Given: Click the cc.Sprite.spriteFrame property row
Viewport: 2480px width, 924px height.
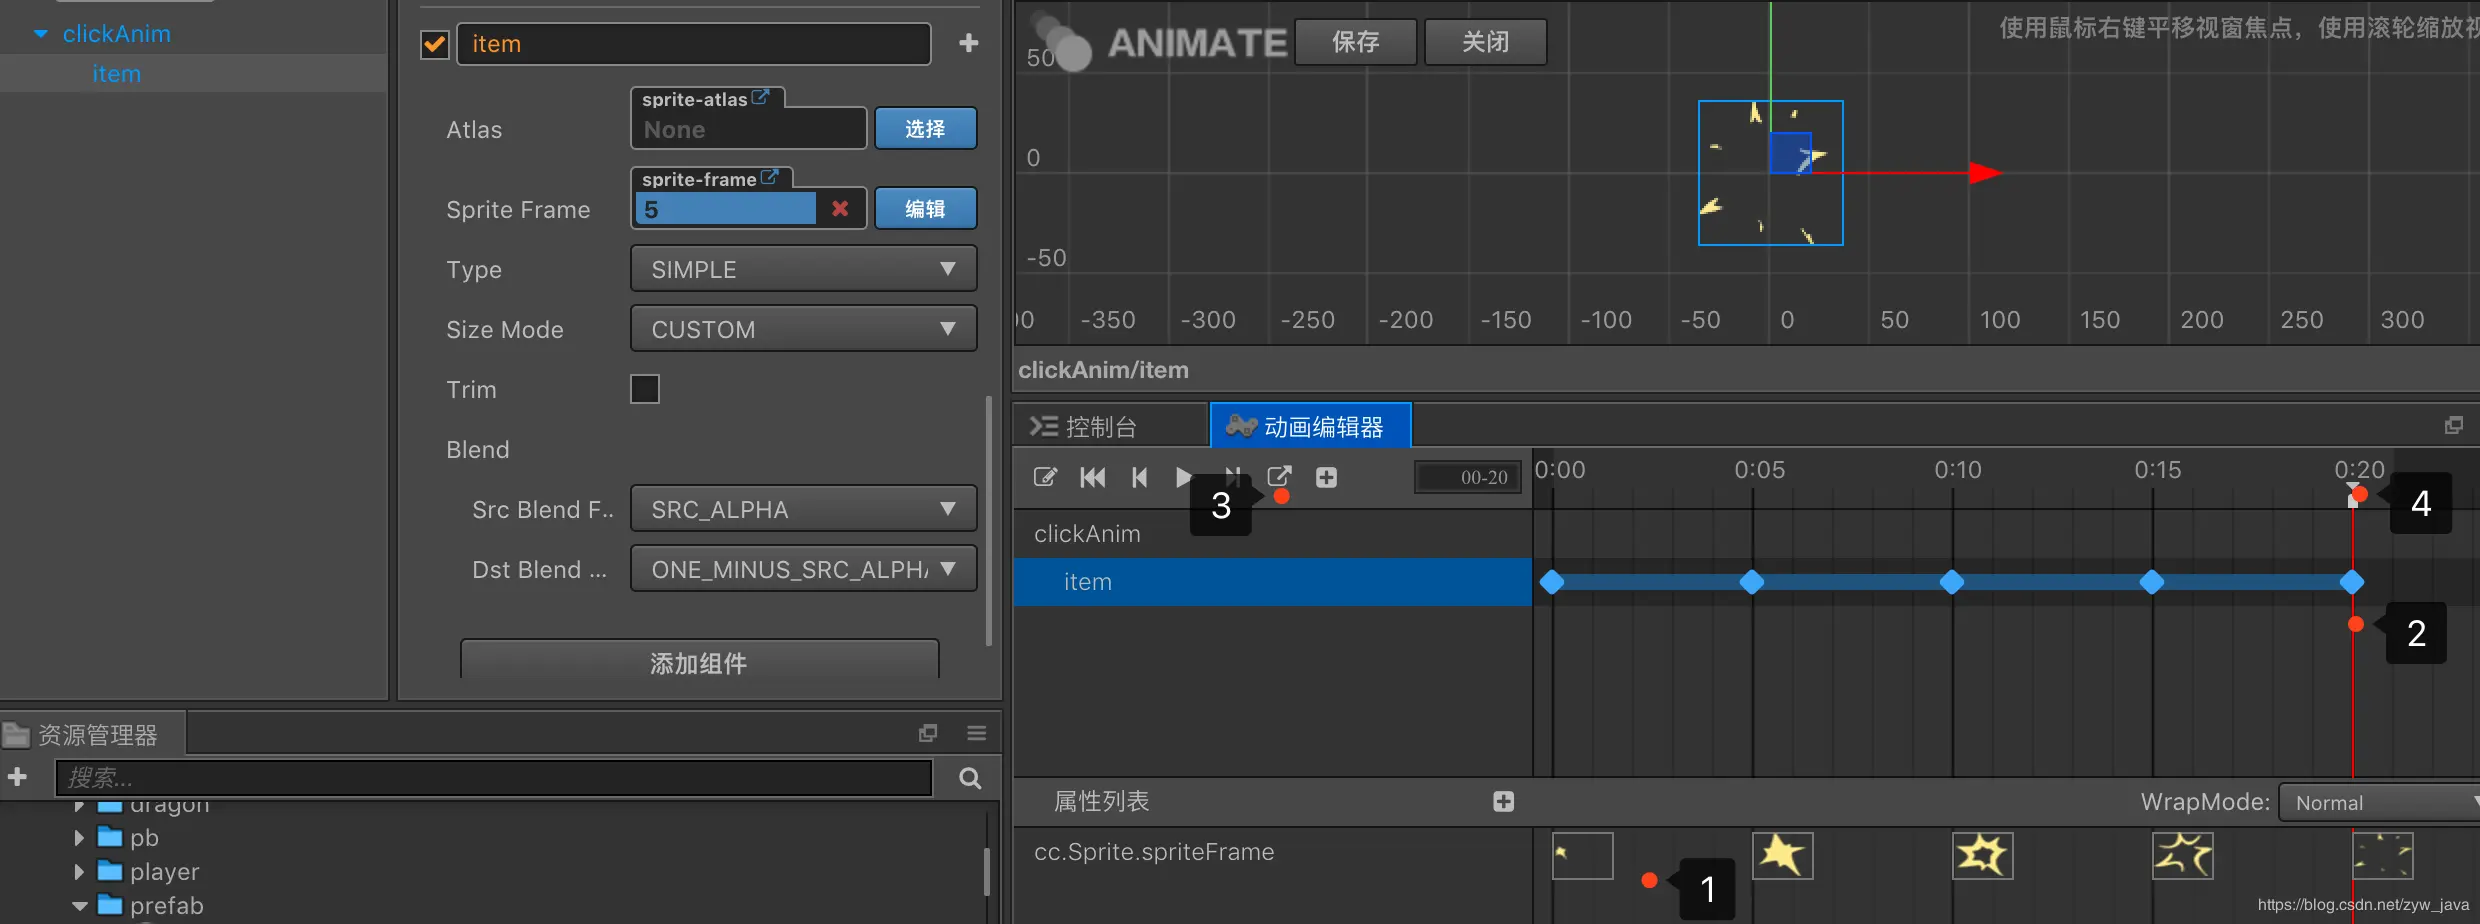Looking at the screenshot, I should (x=1273, y=852).
